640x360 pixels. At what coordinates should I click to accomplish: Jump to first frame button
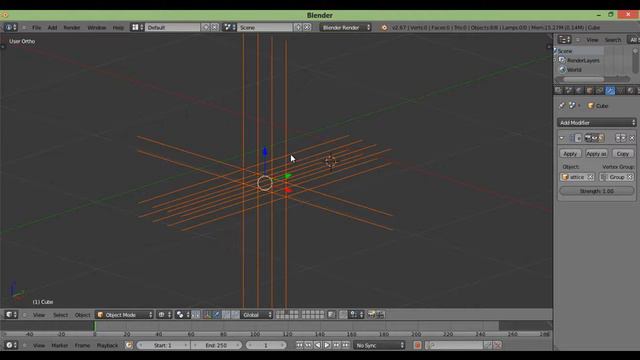coord(299,345)
